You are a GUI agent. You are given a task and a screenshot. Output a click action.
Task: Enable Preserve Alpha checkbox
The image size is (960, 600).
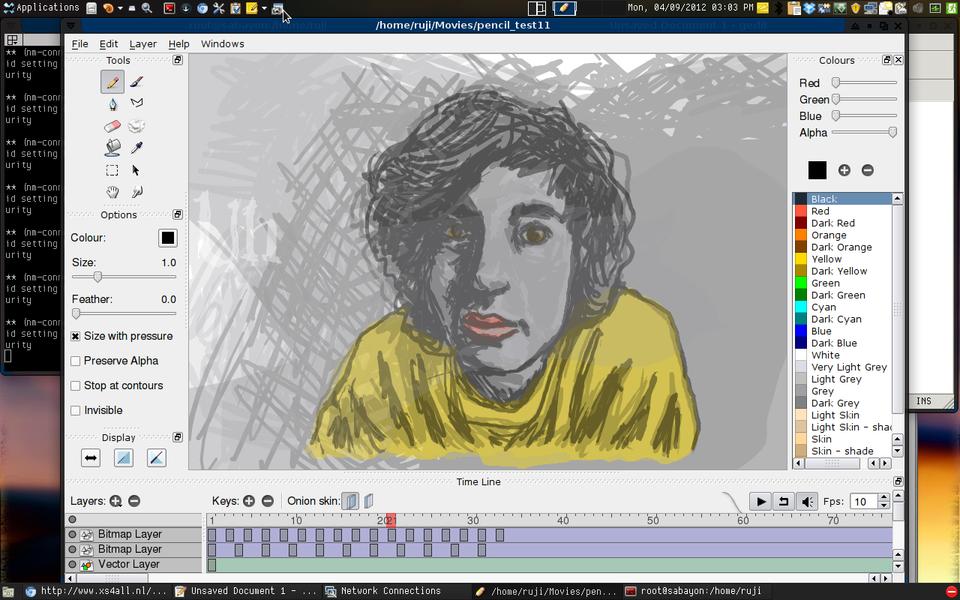click(x=76, y=361)
